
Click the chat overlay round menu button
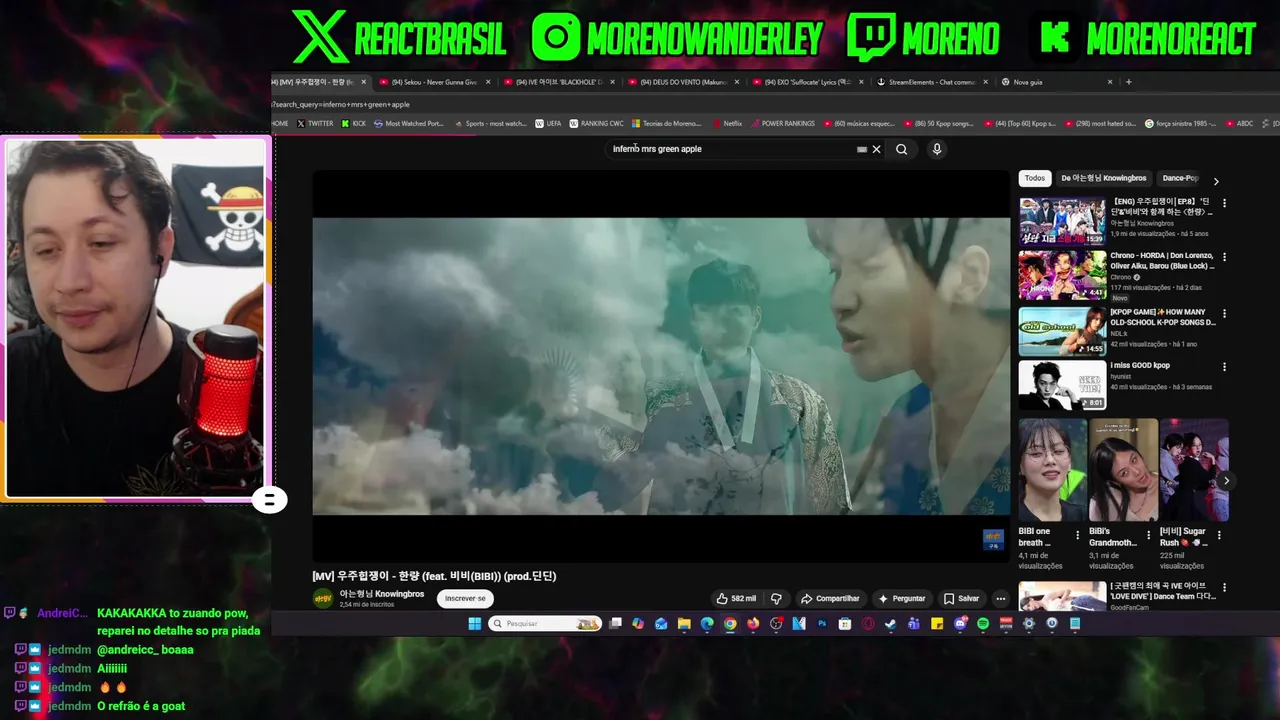pyautogui.click(x=269, y=500)
